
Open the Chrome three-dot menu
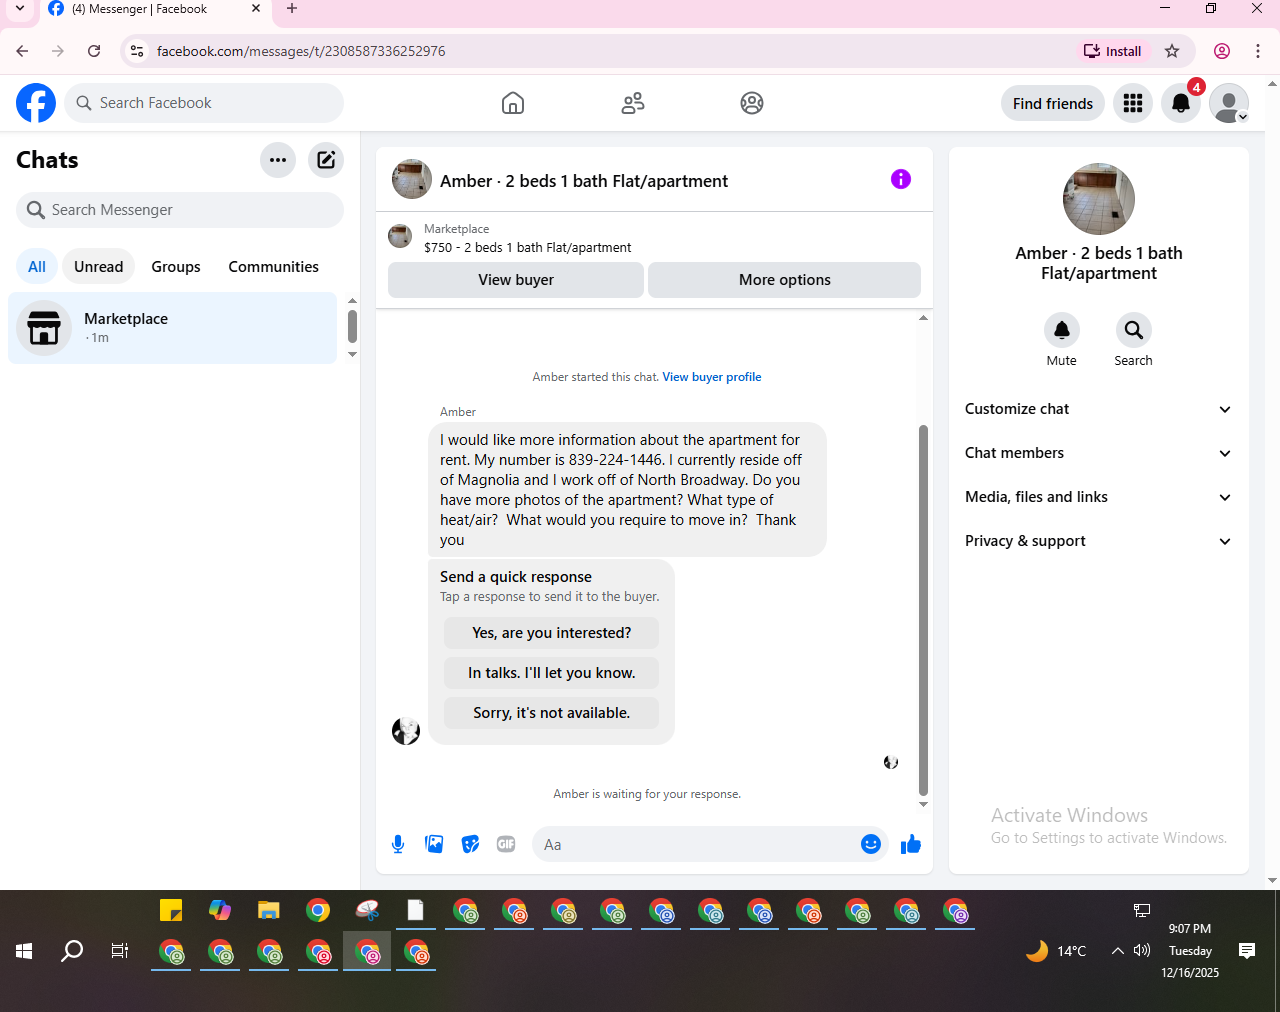click(1258, 51)
